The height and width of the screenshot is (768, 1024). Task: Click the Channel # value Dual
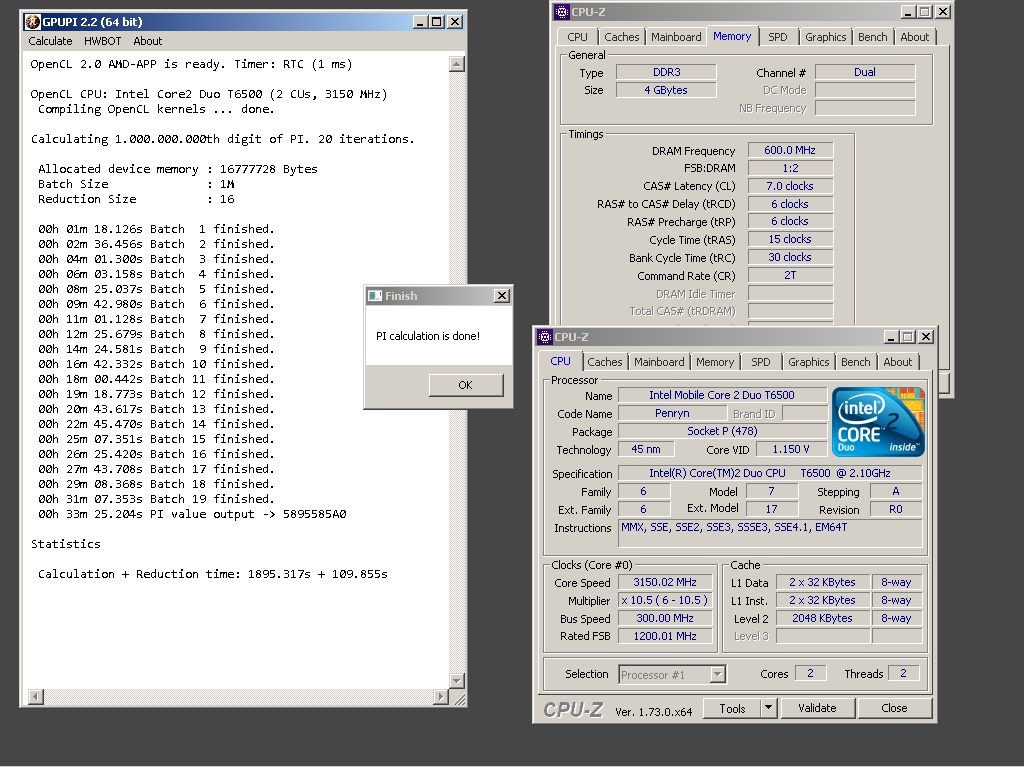pos(865,72)
